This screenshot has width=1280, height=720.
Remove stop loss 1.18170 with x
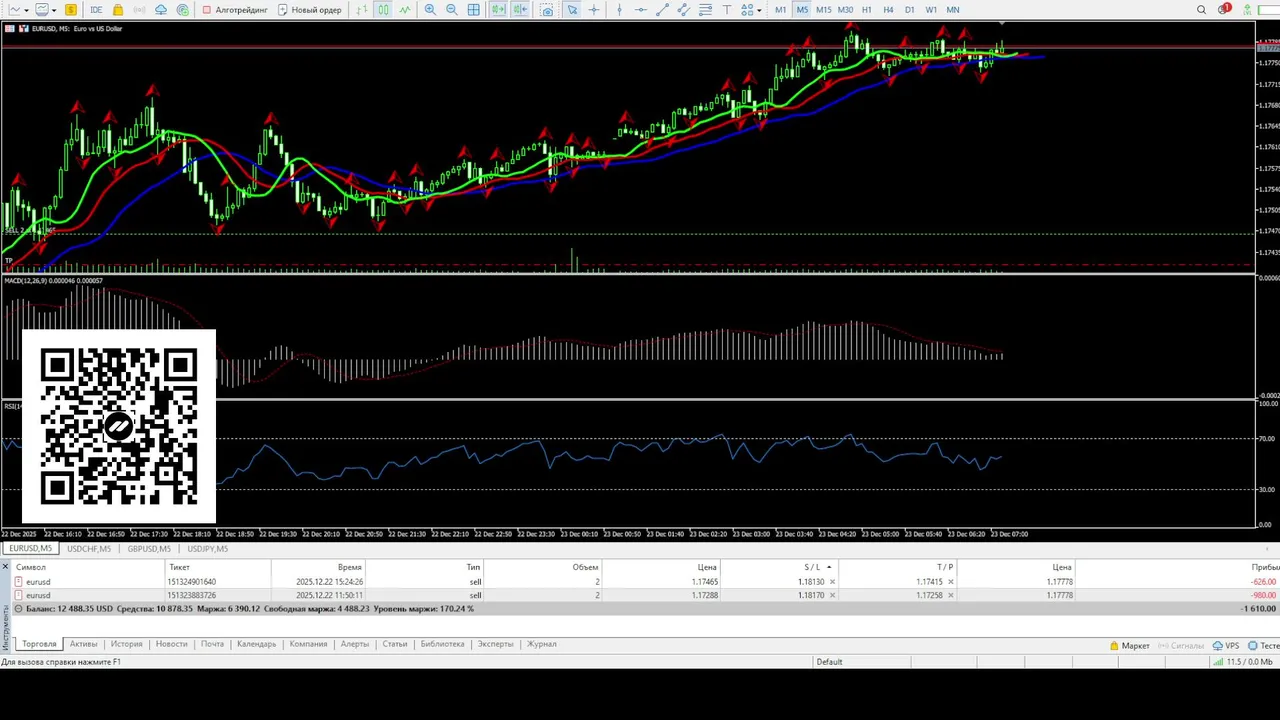832,595
